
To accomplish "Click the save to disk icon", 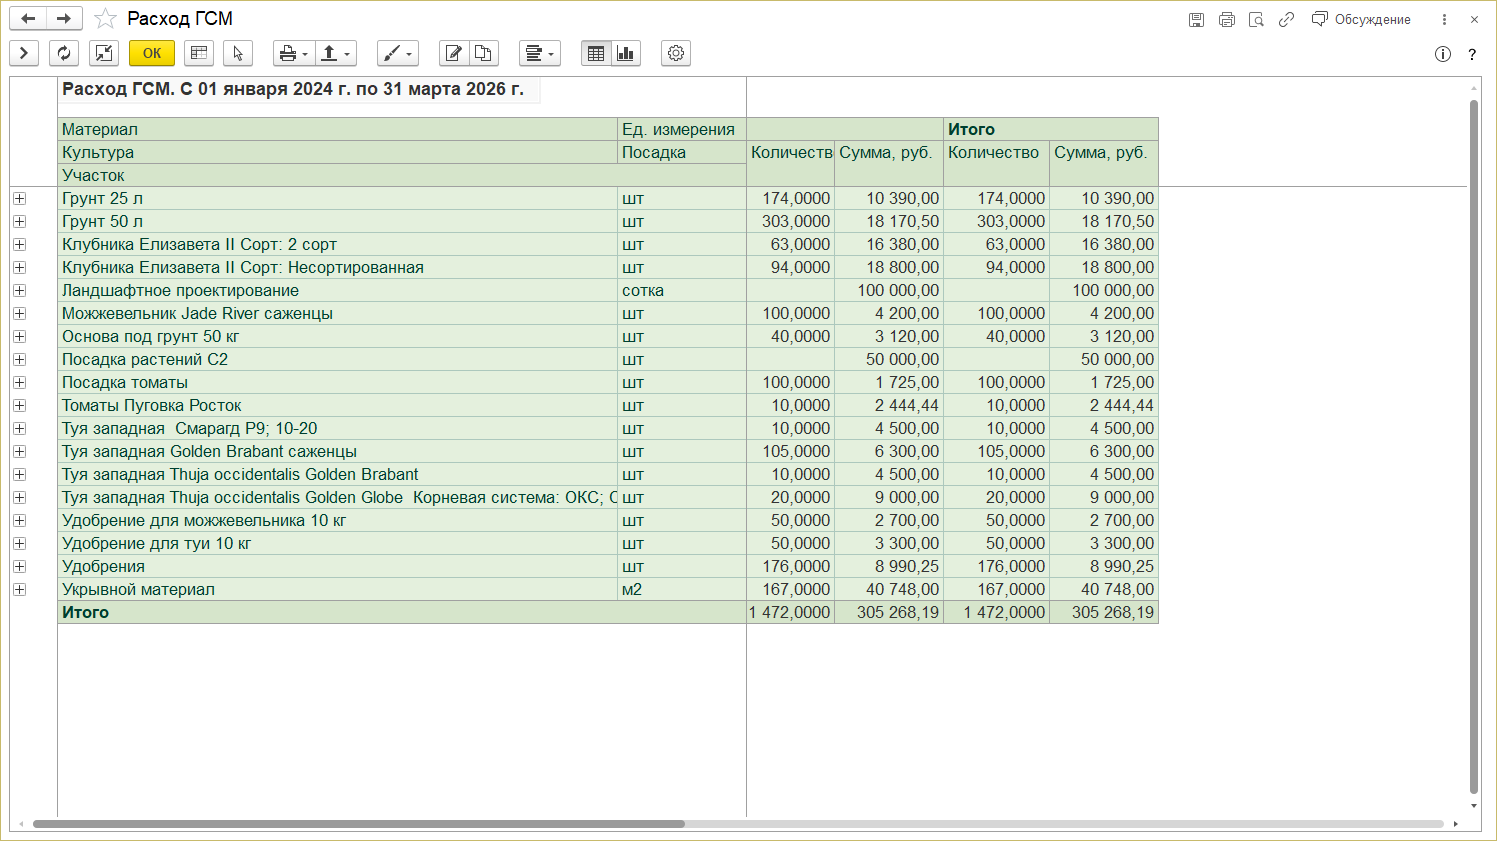I will (1196, 20).
